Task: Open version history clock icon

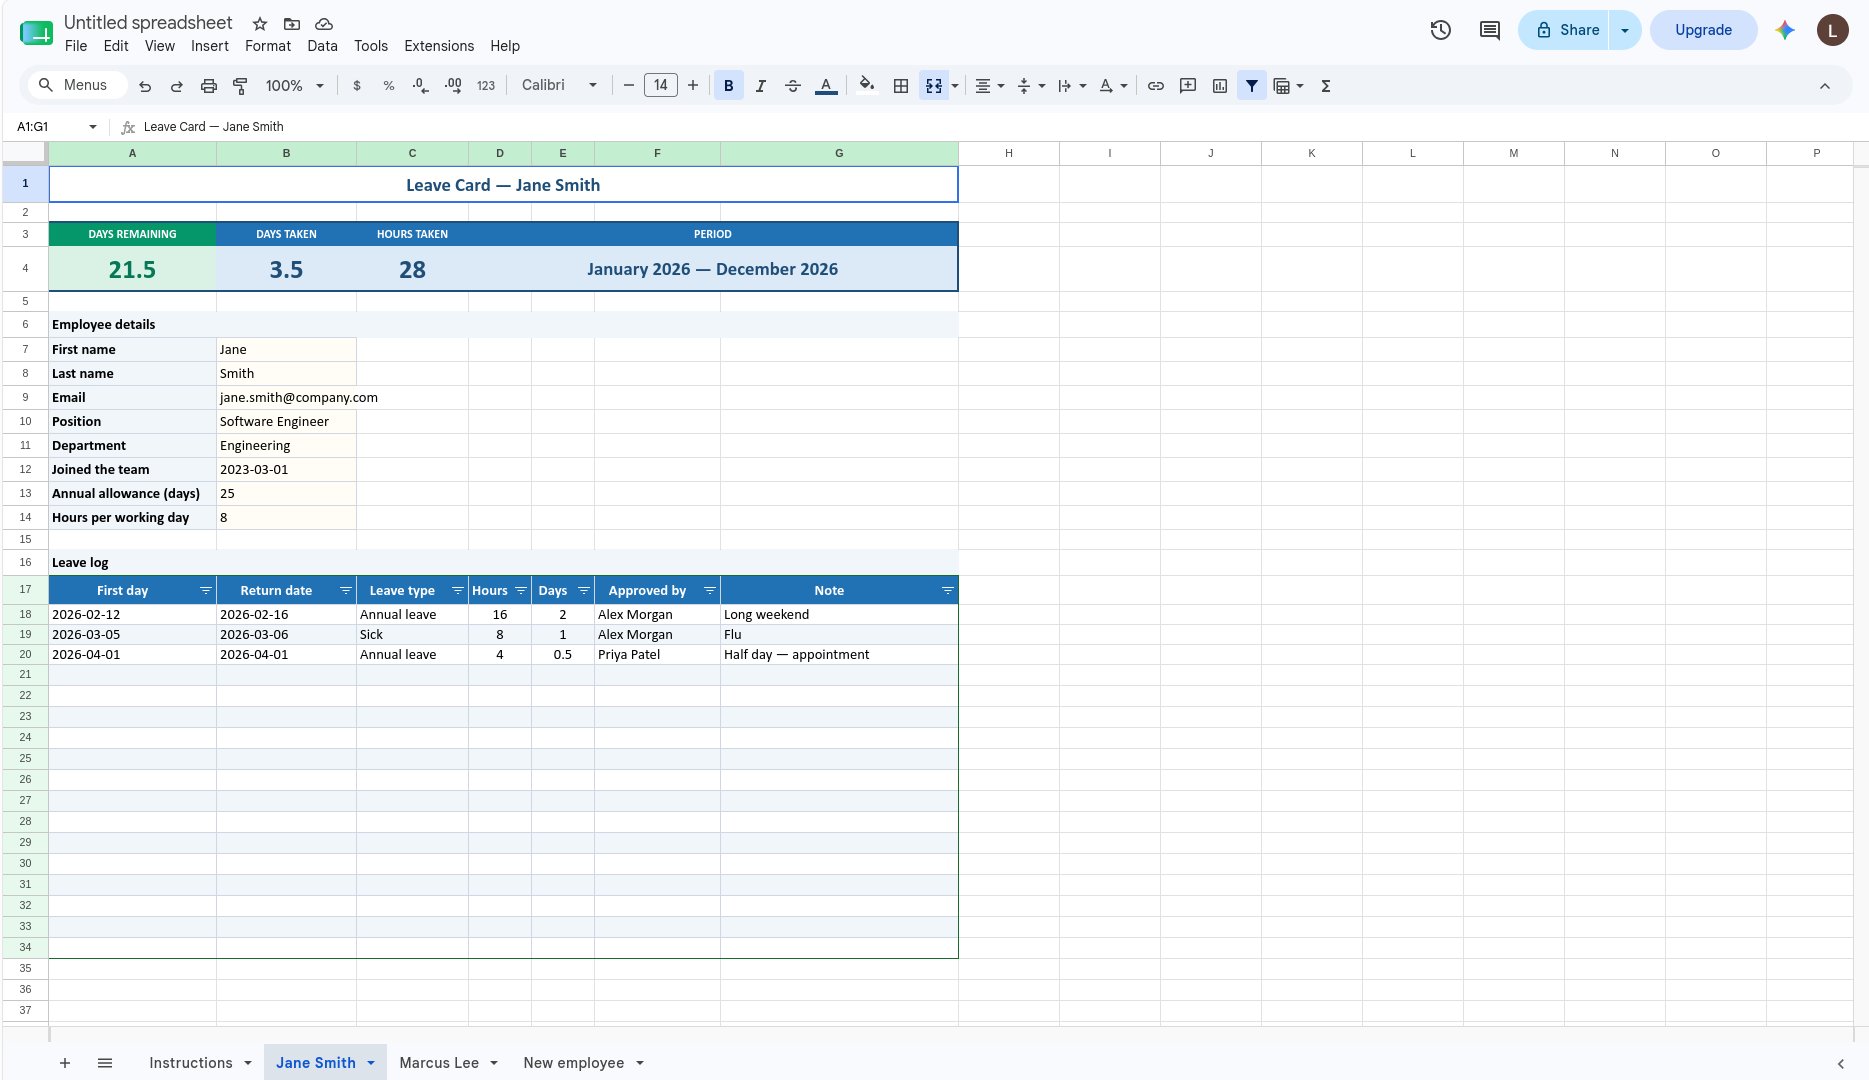Action: click(x=1441, y=30)
